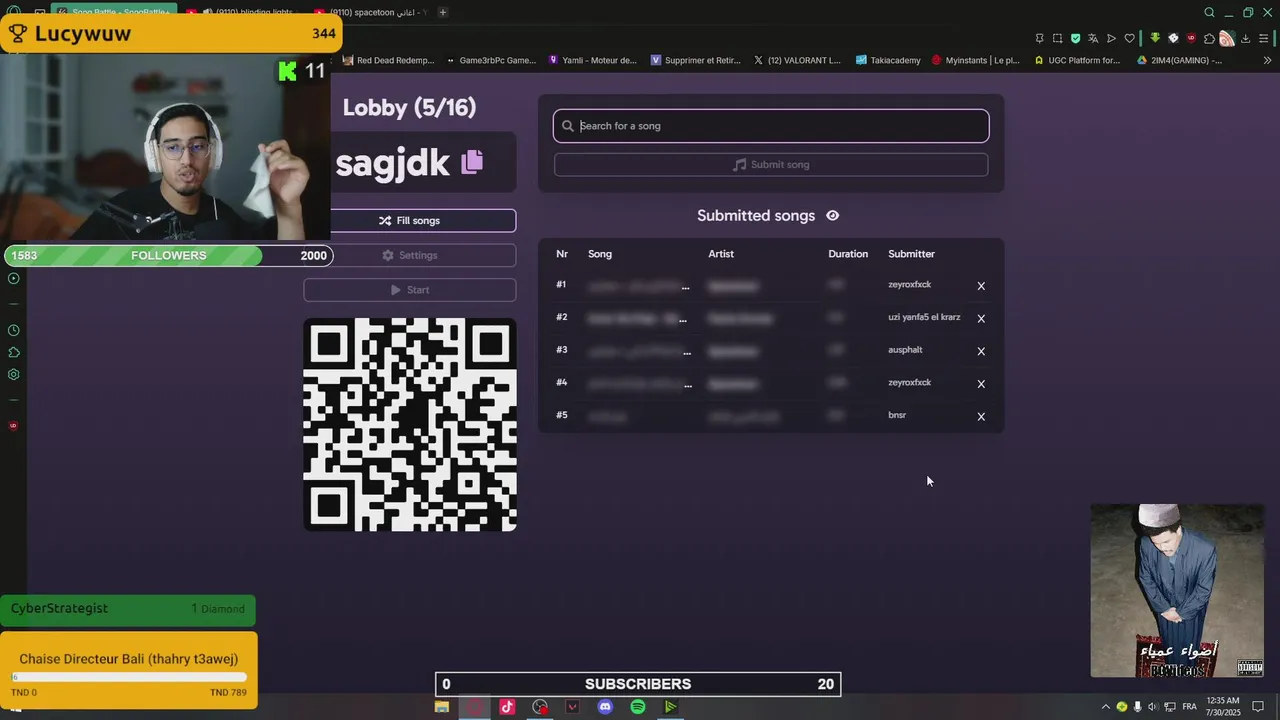Click the translate icon in toolbar
Screen dimensions: 1280x720
click(1093, 38)
